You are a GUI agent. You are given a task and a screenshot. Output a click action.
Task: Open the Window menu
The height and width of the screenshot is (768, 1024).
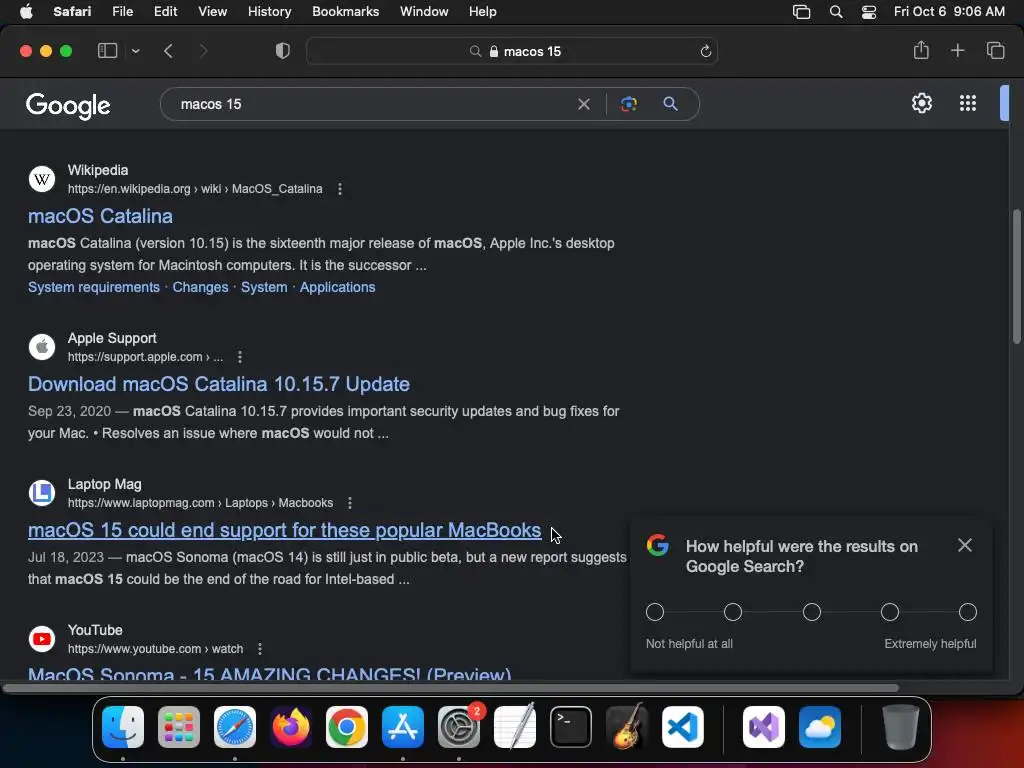tap(424, 12)
